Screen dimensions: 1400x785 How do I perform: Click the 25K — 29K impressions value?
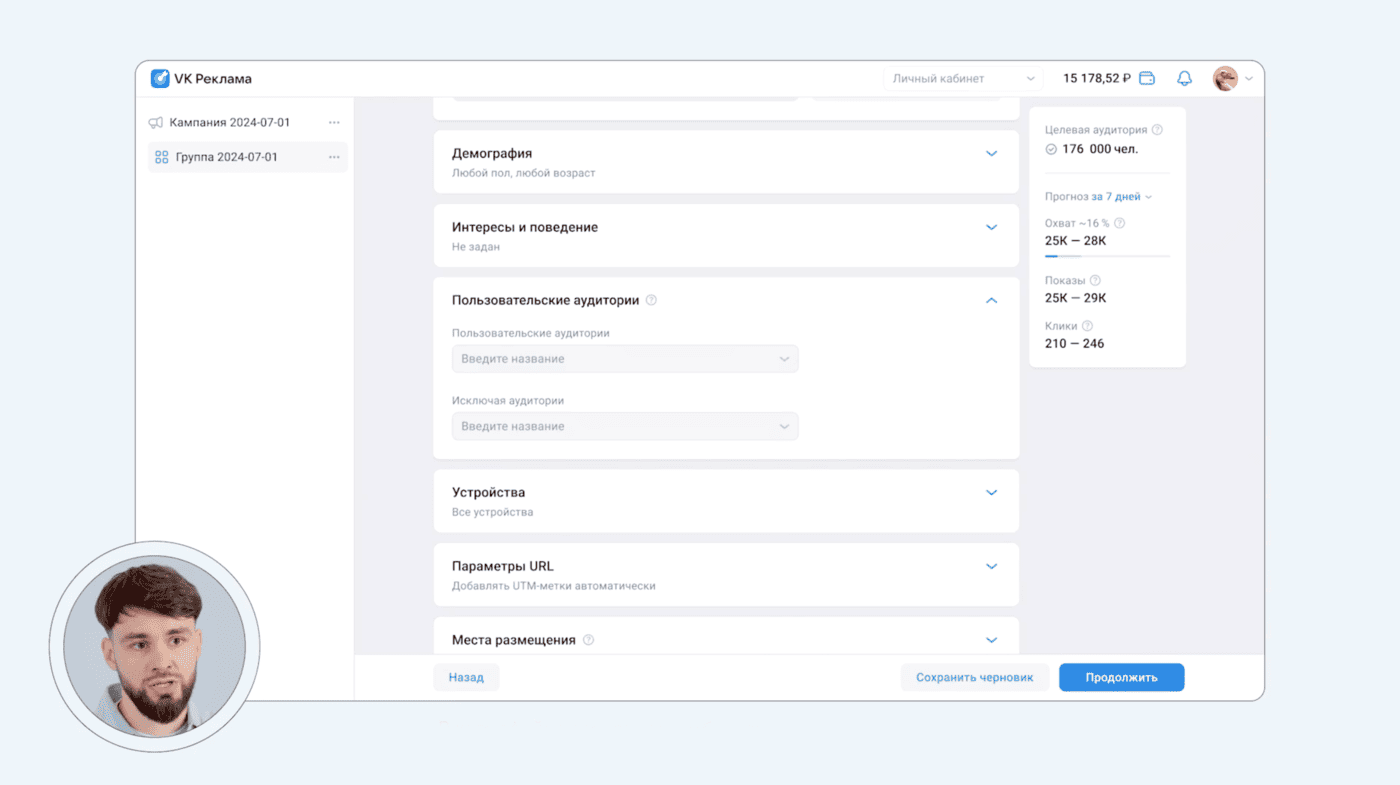click(1075, 298)
